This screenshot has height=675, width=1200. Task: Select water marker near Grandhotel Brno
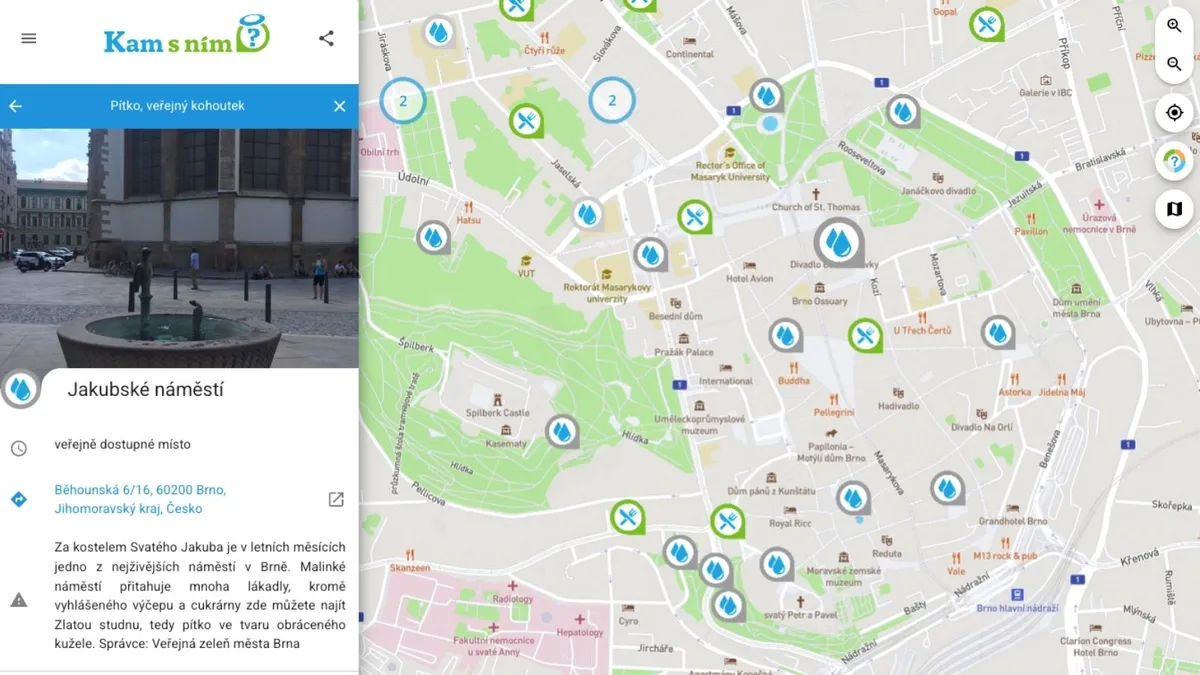(947, 488)
